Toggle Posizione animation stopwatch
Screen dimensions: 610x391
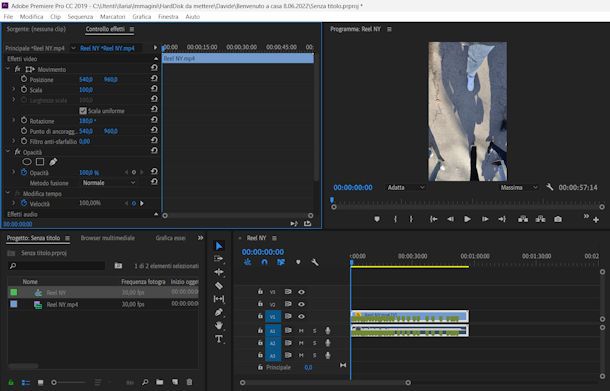[24, 79]
